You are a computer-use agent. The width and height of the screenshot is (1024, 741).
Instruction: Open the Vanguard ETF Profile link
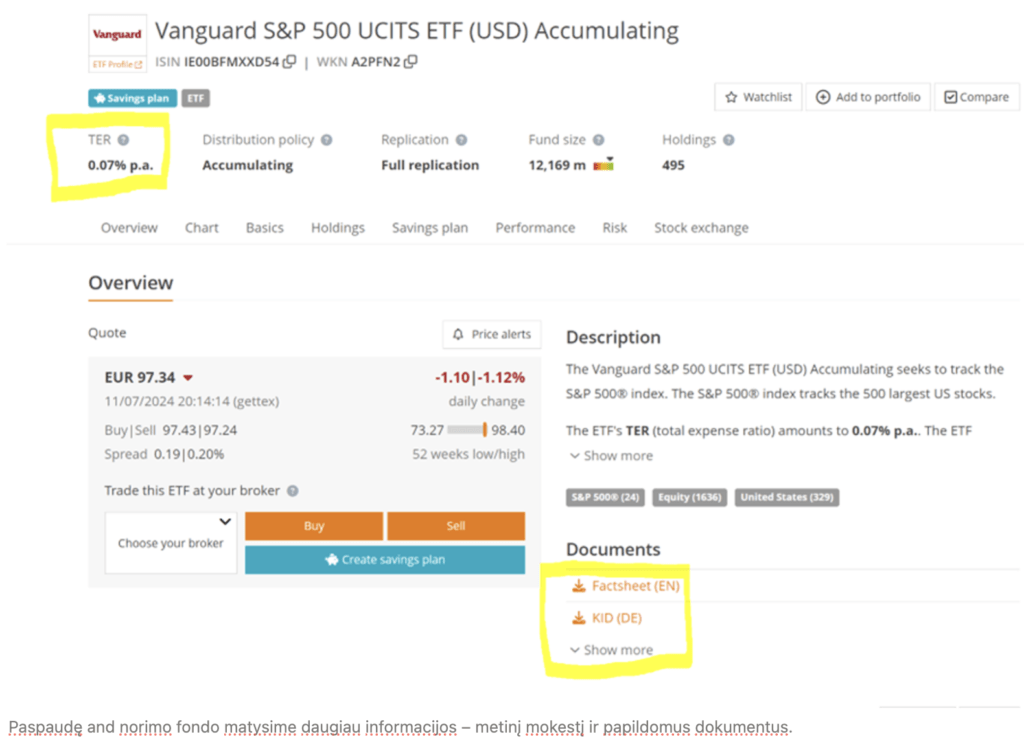[x=118, y=64]
